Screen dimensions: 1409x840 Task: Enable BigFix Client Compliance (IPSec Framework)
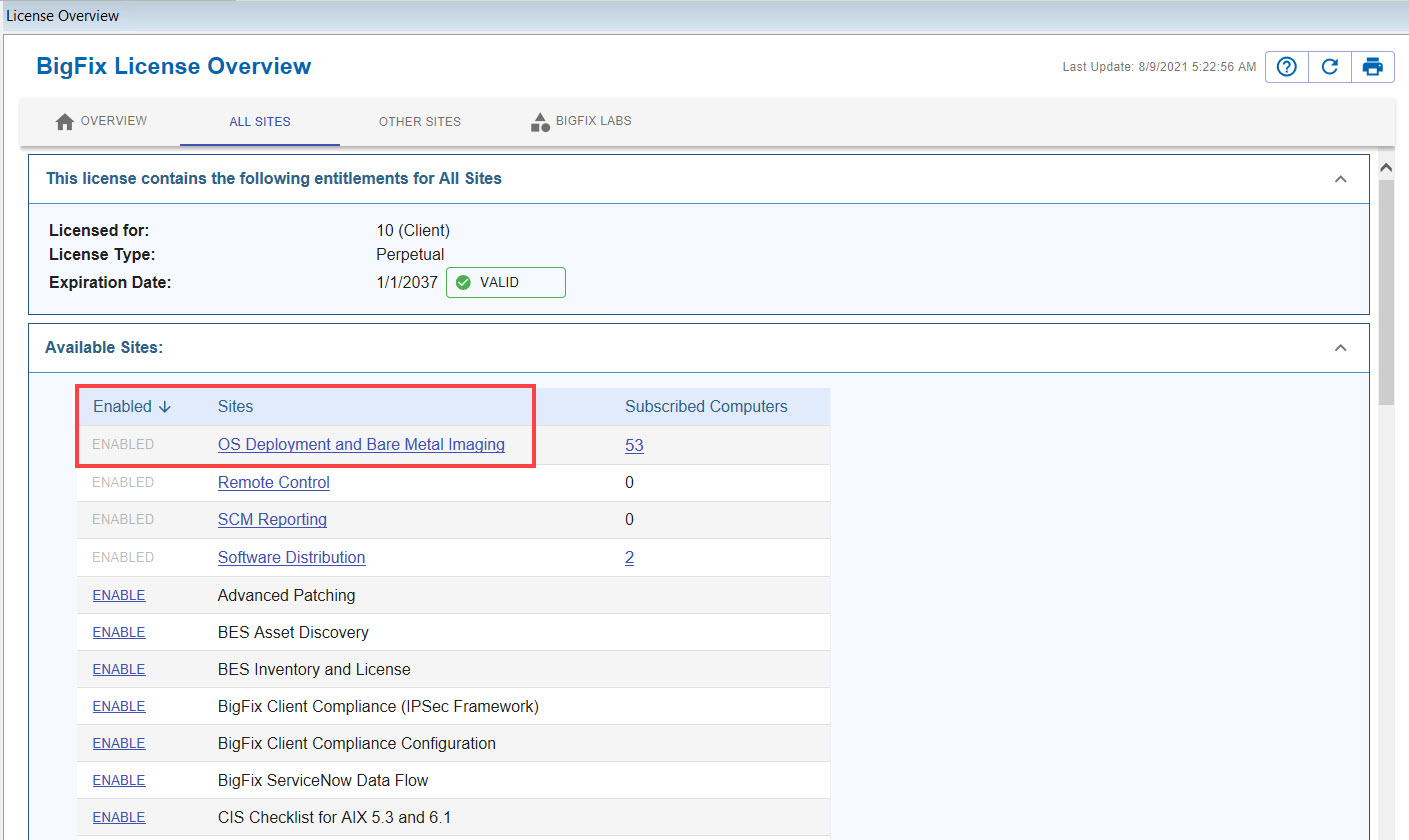[x=119, y=706]
